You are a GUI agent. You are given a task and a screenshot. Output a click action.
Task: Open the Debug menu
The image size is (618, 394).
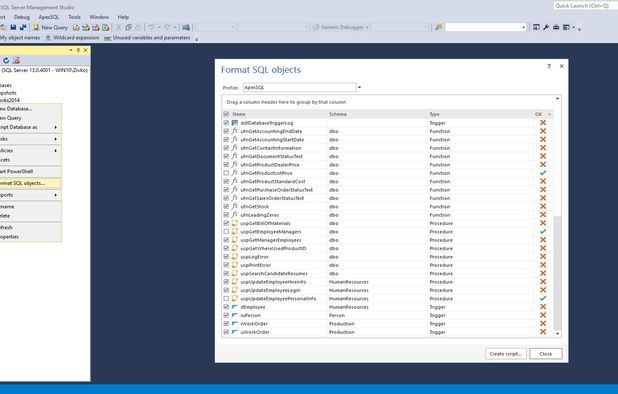pos(22,17)
